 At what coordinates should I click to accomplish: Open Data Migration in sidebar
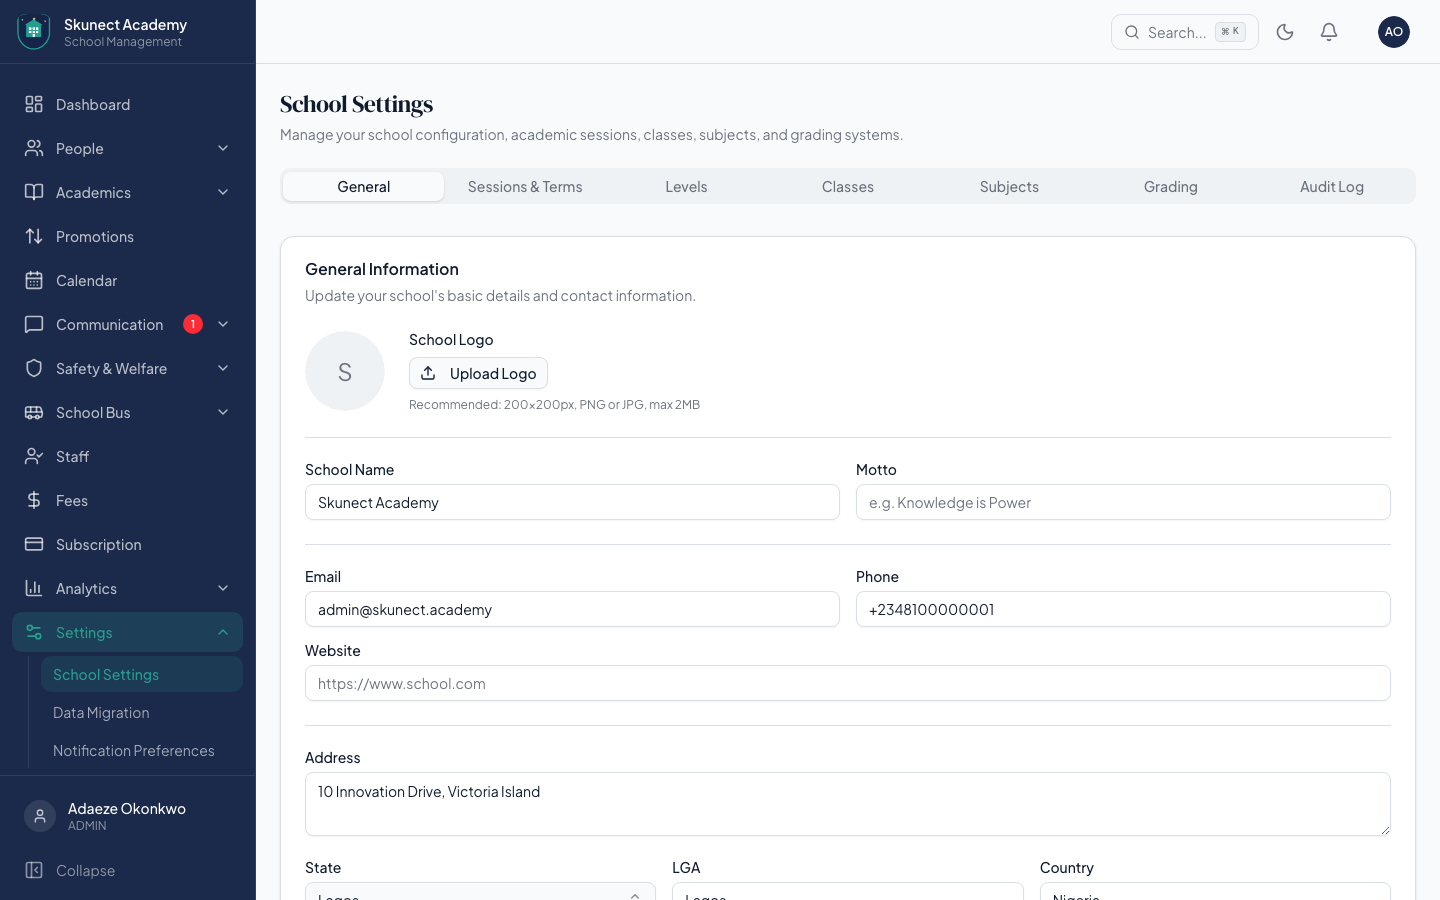coord(142,712)
